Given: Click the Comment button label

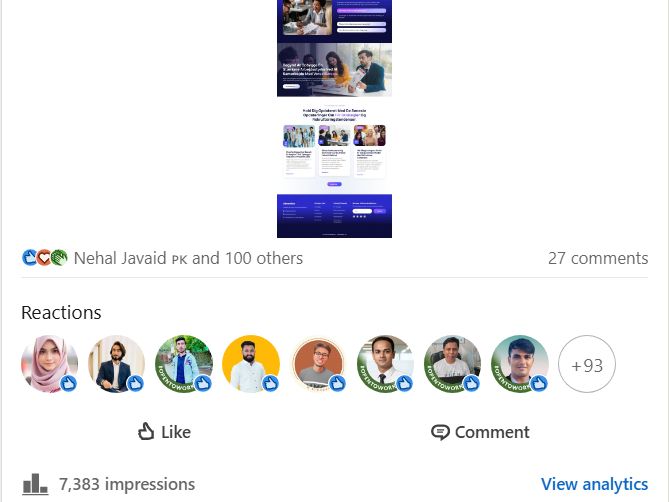Looking at the screenshot, I should [492, 432].
